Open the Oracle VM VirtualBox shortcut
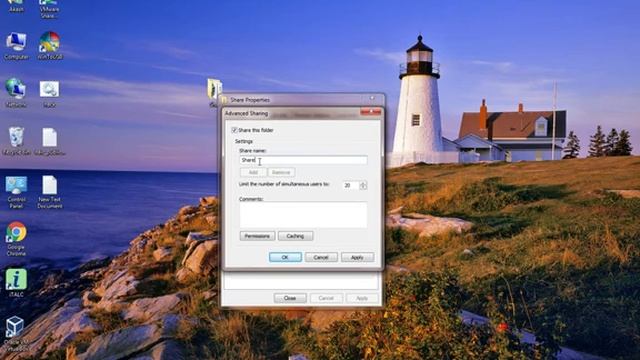Image resolution: width=640 pixels, height=360 pixels. (x=16, y=334)
